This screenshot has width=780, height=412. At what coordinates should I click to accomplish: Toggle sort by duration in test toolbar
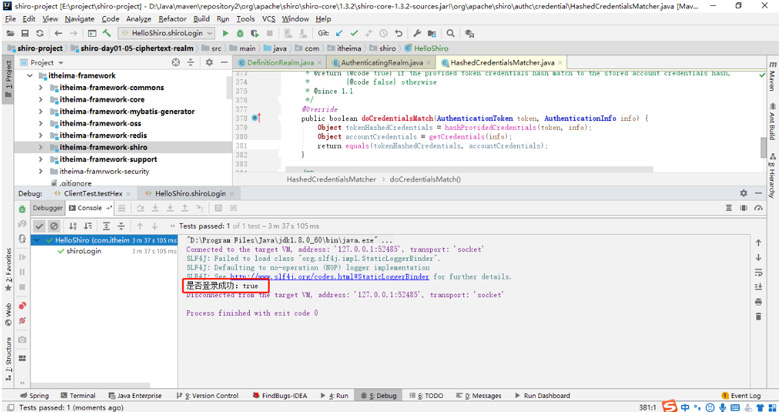(88, 226)
